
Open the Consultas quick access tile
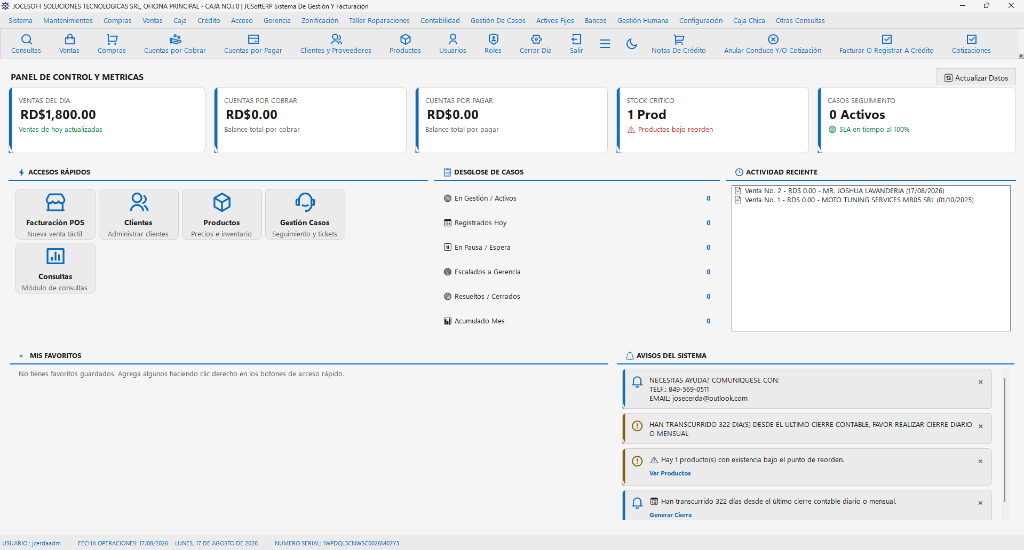click(56, 268)
